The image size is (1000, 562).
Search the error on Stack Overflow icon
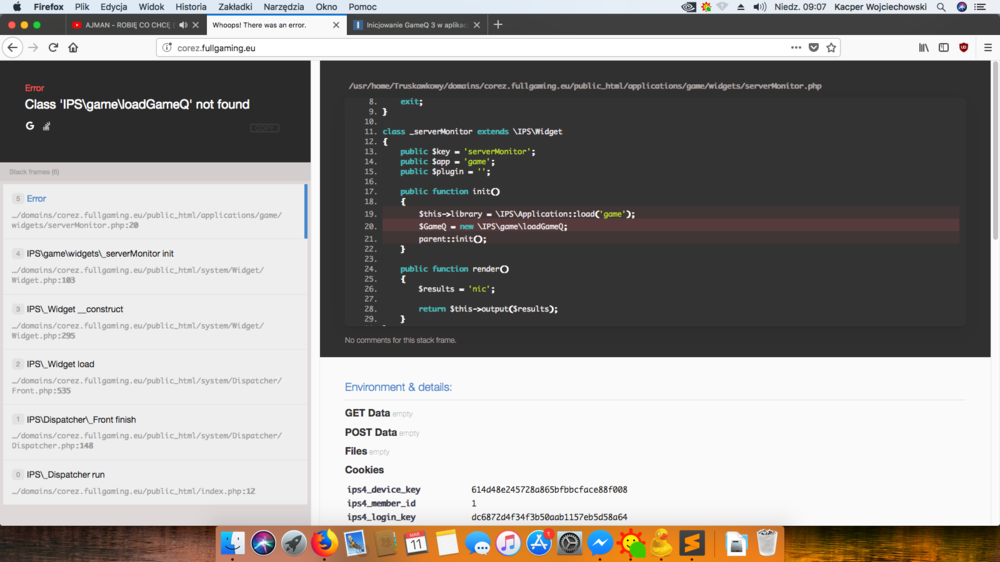[46, 126]
